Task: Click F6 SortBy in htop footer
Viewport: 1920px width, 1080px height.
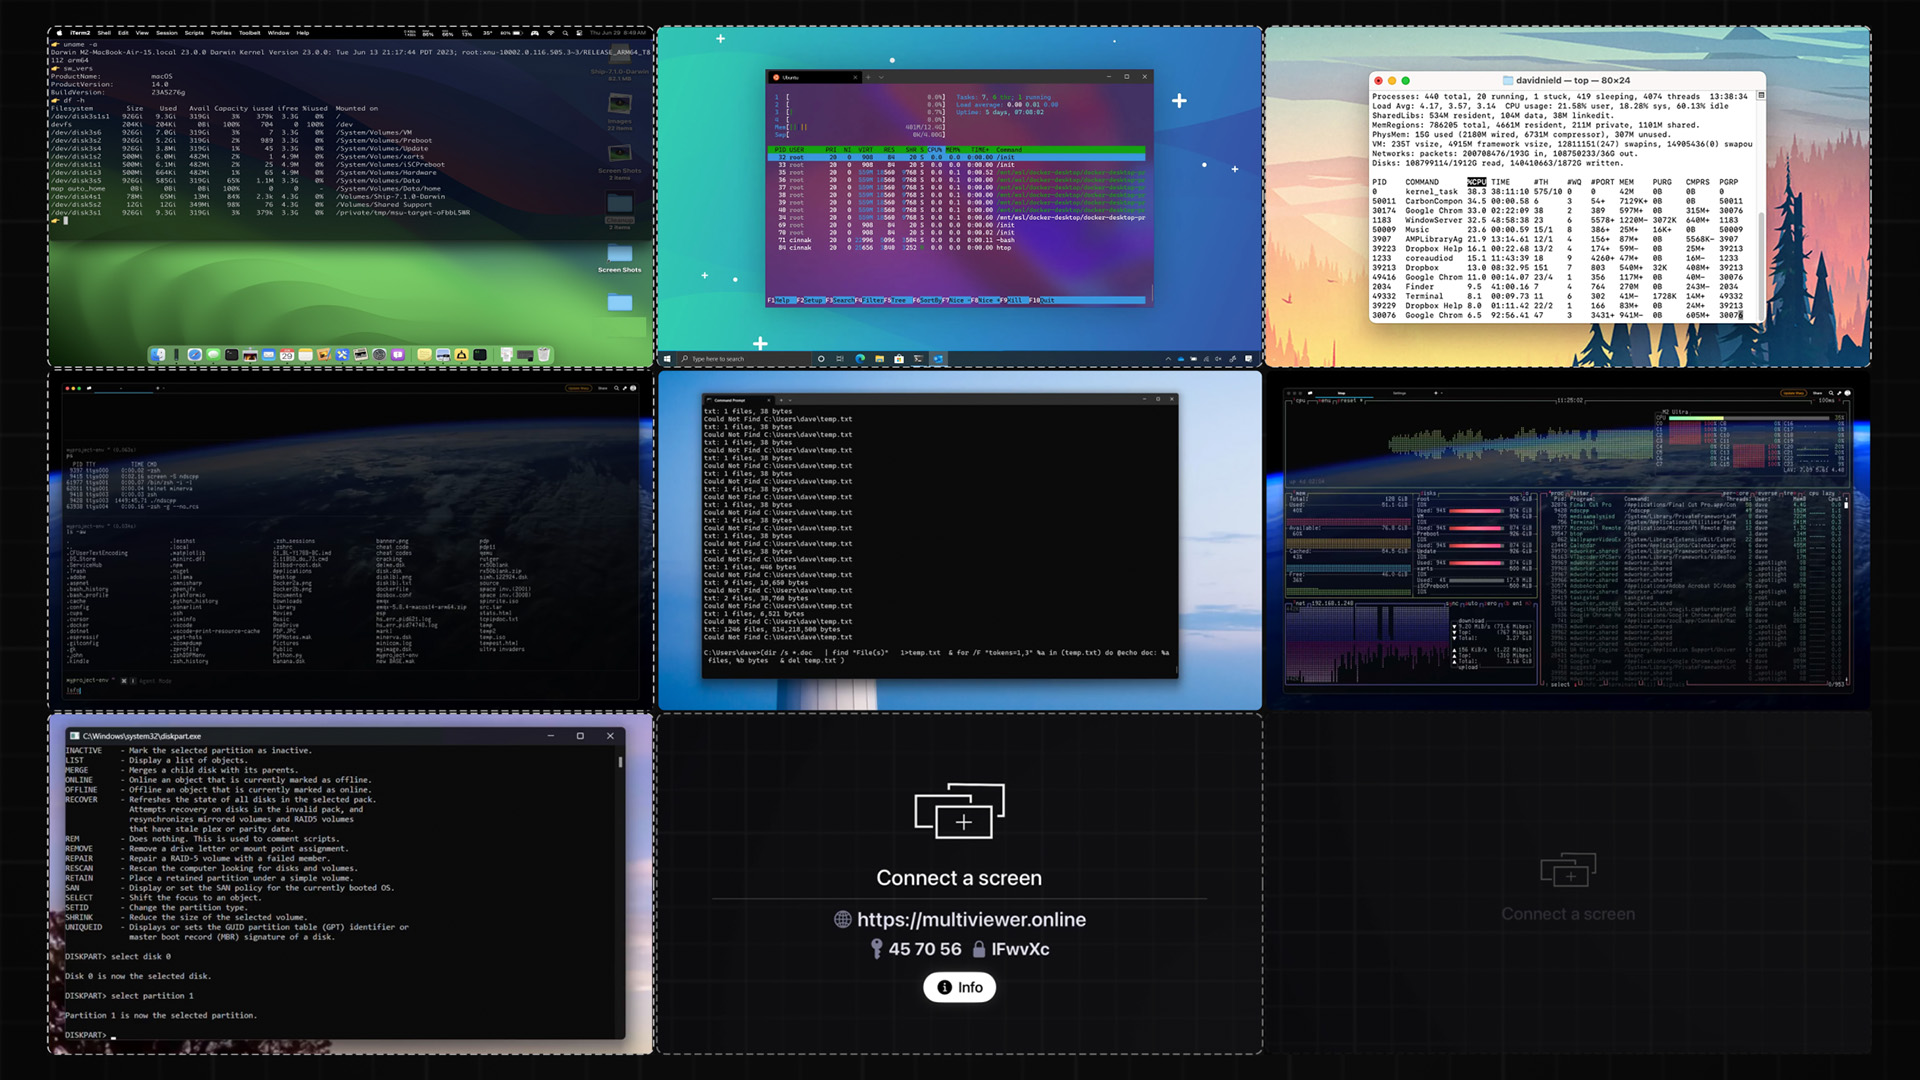Action: [x=927, y=300]
